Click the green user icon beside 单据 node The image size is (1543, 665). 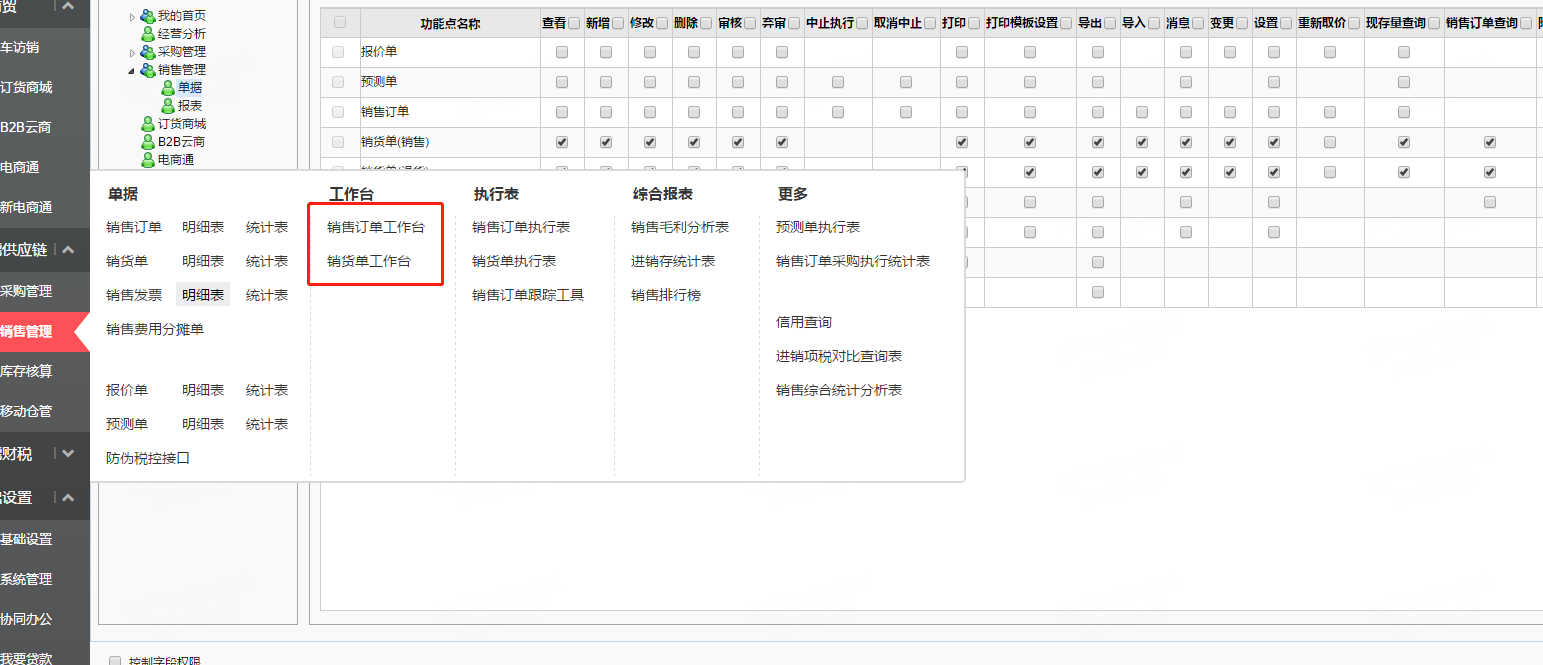[x=168, y=88]
